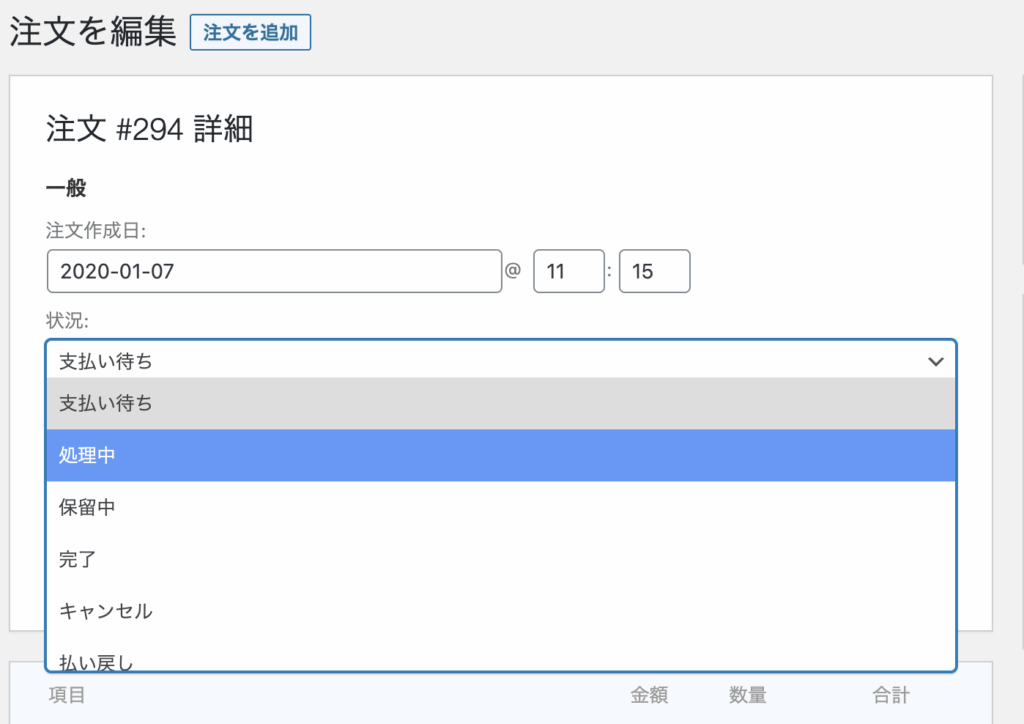The height and width of the screenshot is (724, 1024).
Task: Collapse the status dropdown using its chevron arrow
Action: pyautogui.click(x=936, y=361)
